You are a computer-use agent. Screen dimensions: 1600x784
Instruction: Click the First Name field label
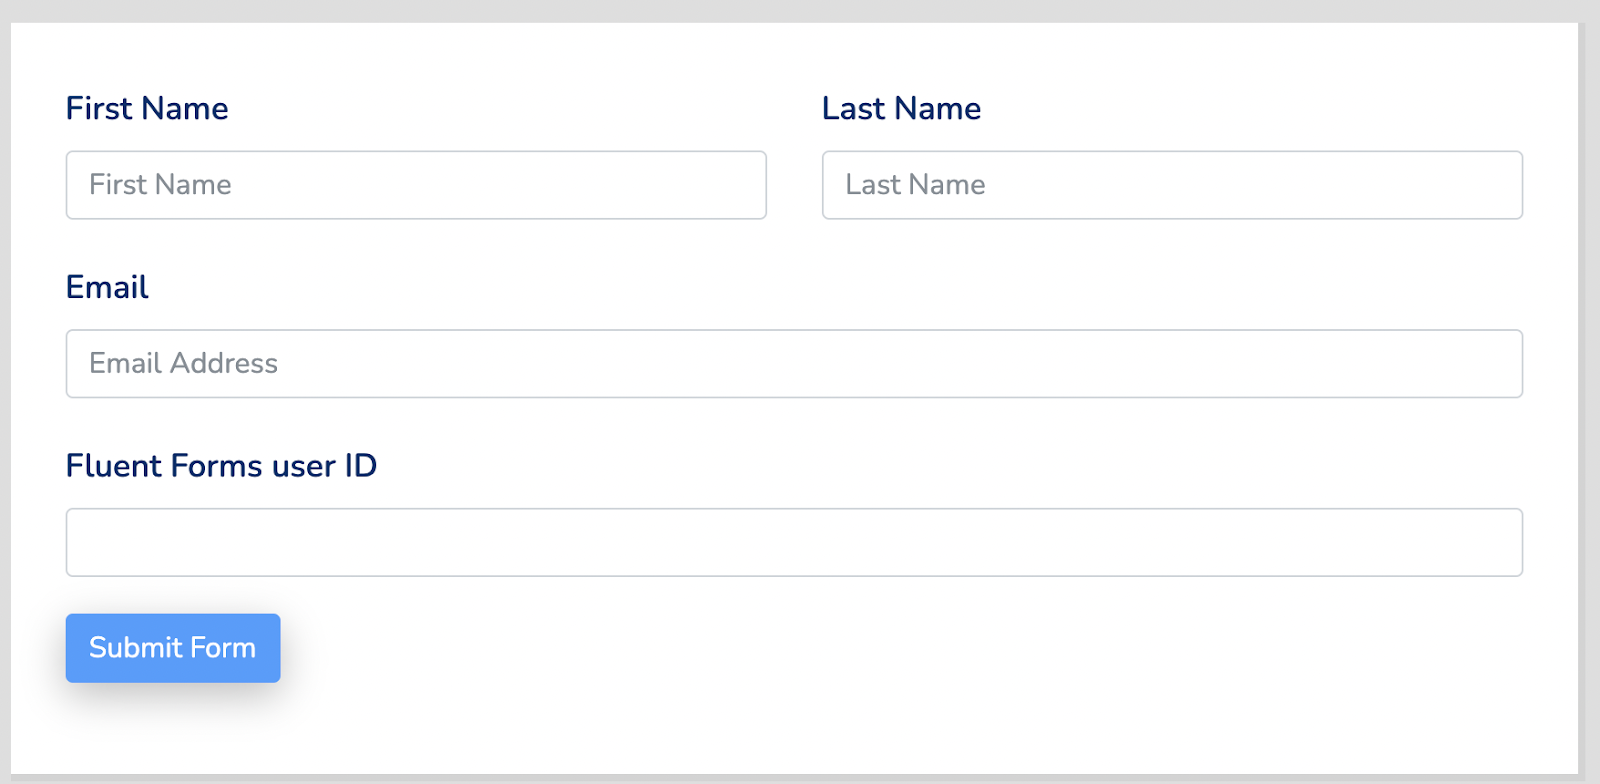point(147,108)
